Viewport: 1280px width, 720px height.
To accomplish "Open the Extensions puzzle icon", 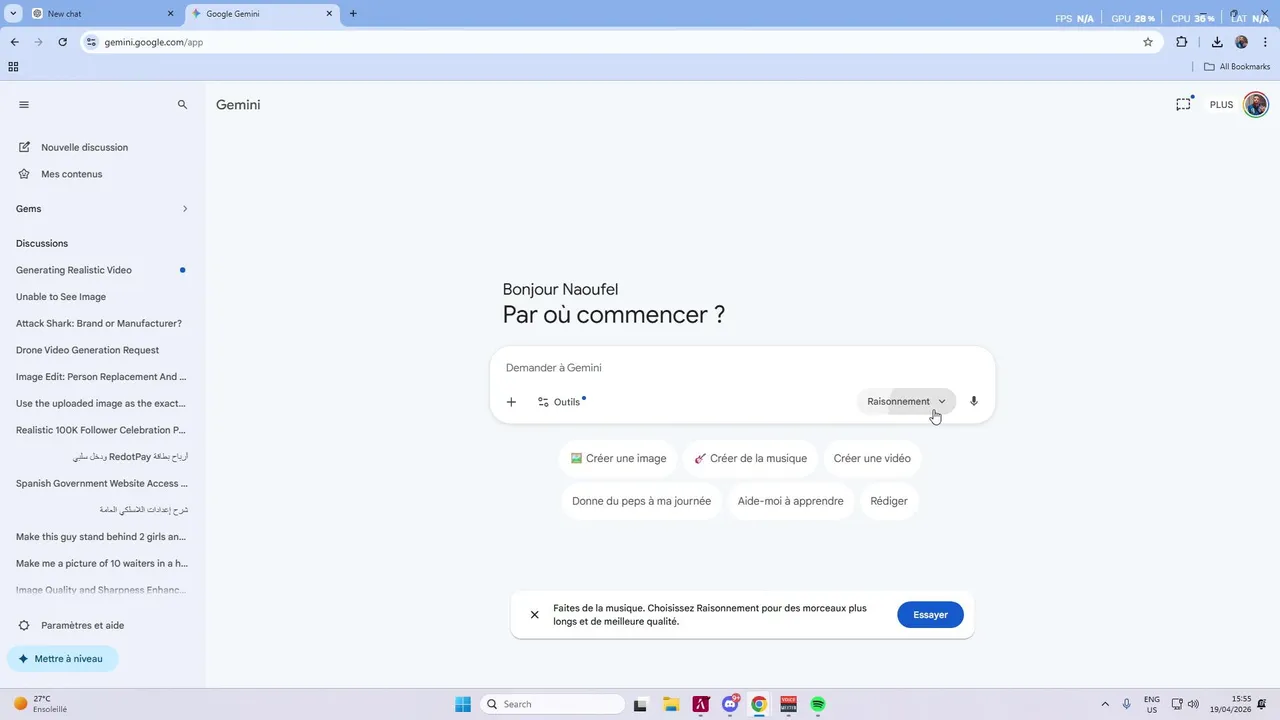I will click(x=1182, y=42).
